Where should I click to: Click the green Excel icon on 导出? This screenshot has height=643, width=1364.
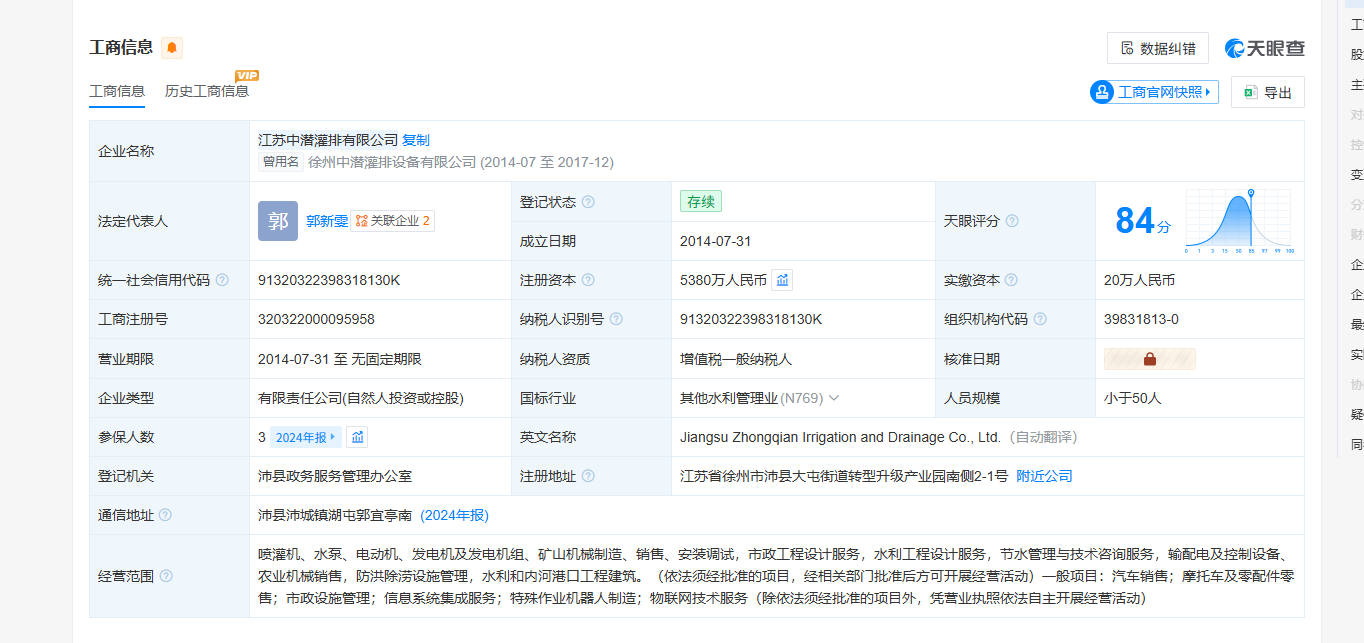click(x=1250, y=92)
